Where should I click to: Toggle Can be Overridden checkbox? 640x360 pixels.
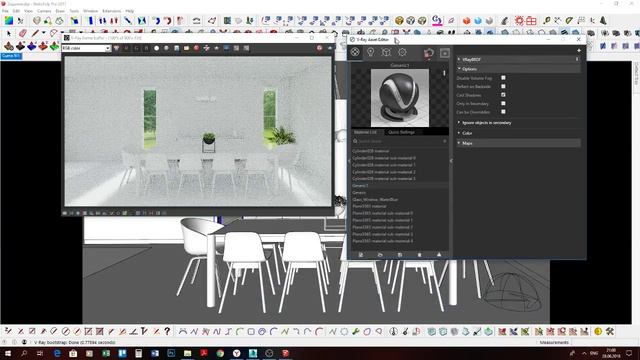pyautogui.click(x=503, y=111)
